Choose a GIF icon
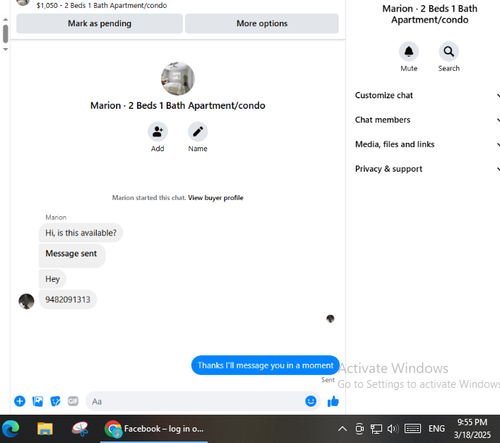The width and height of the screenshot is (500, 443). pos(73,401)
